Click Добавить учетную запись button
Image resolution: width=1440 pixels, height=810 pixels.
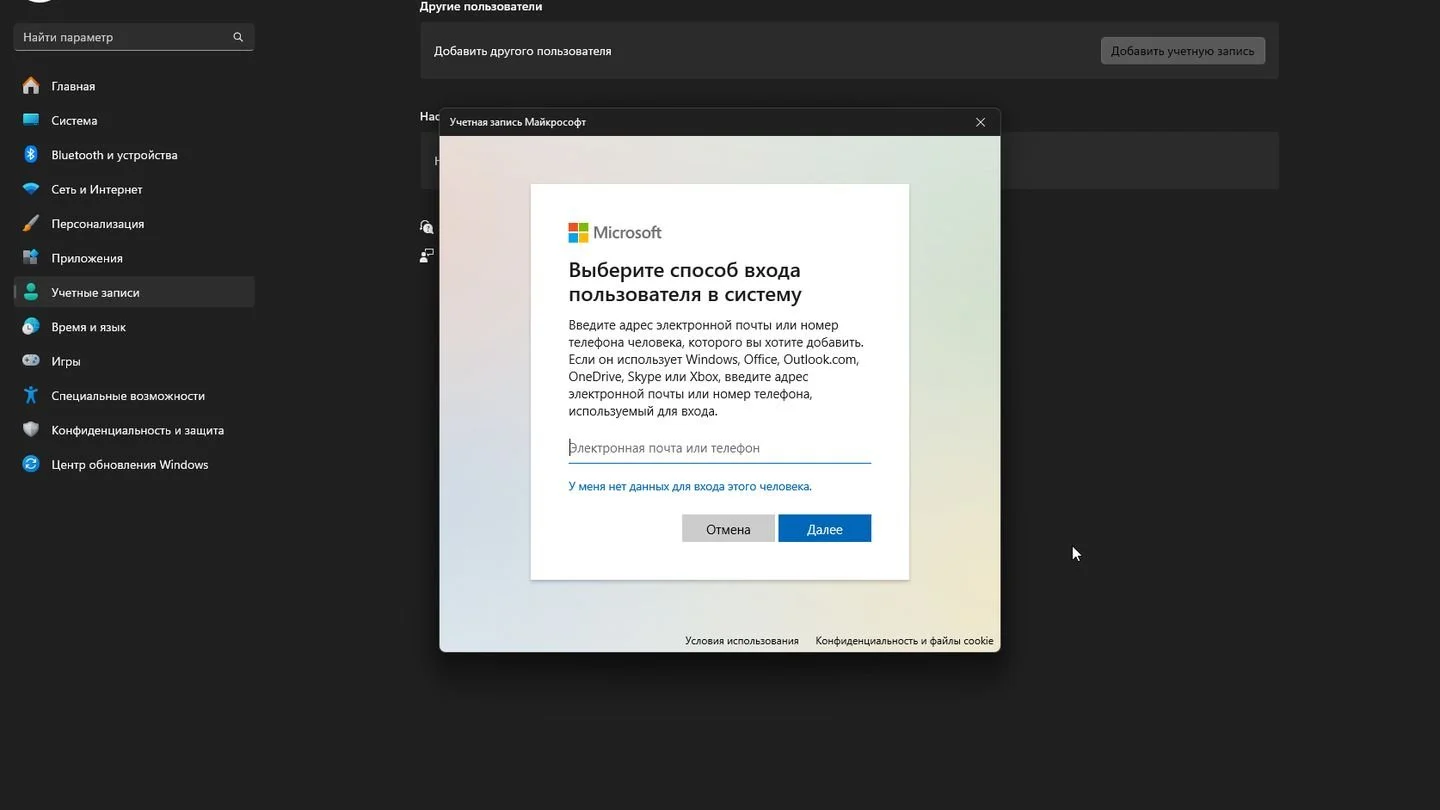tap(1183, 51)
